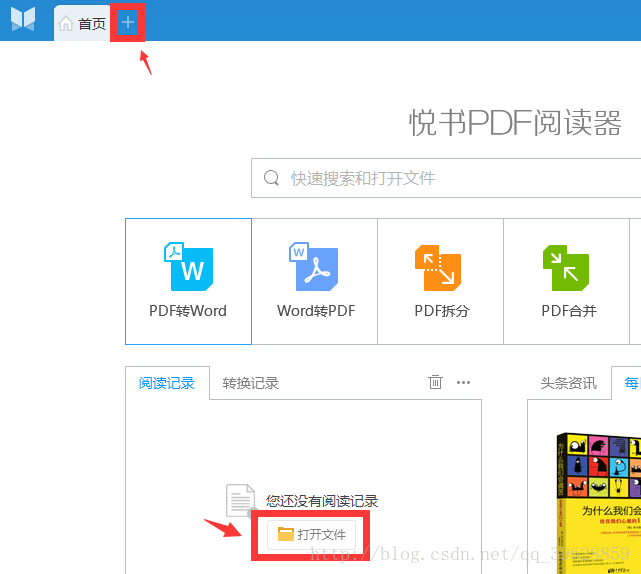Viewport: 641px width, 574px height.
Task: Click the 悦书 book logo icon
Action: (x=23, y=19)
